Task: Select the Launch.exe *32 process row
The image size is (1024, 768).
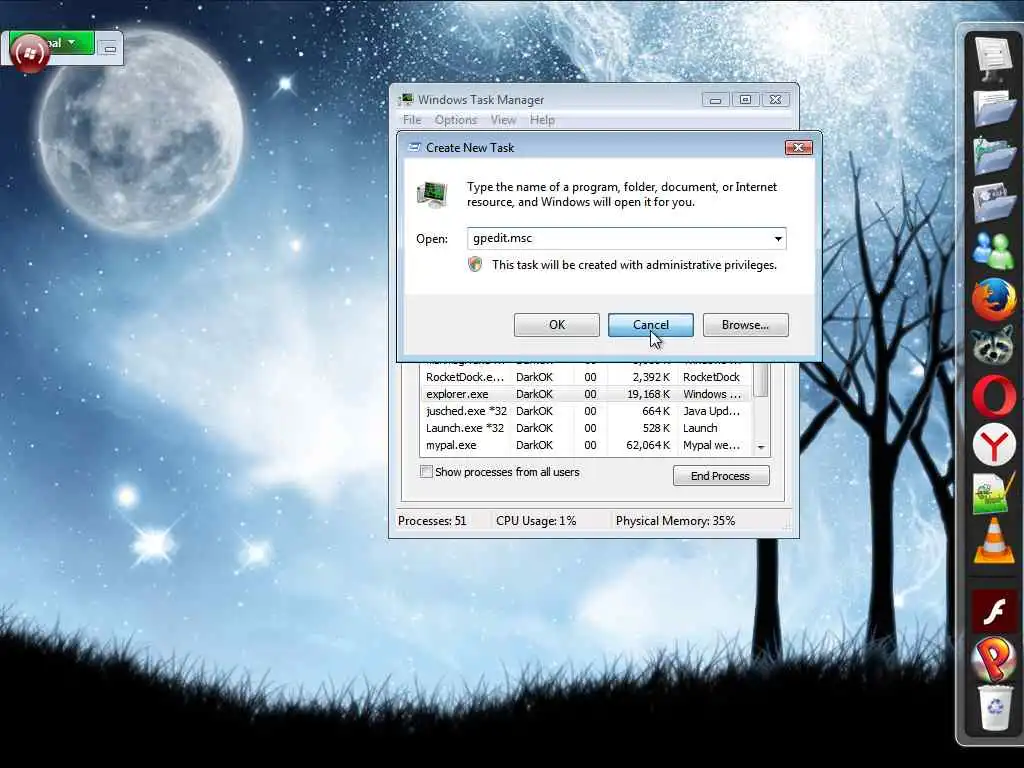Action: [586, 428]
